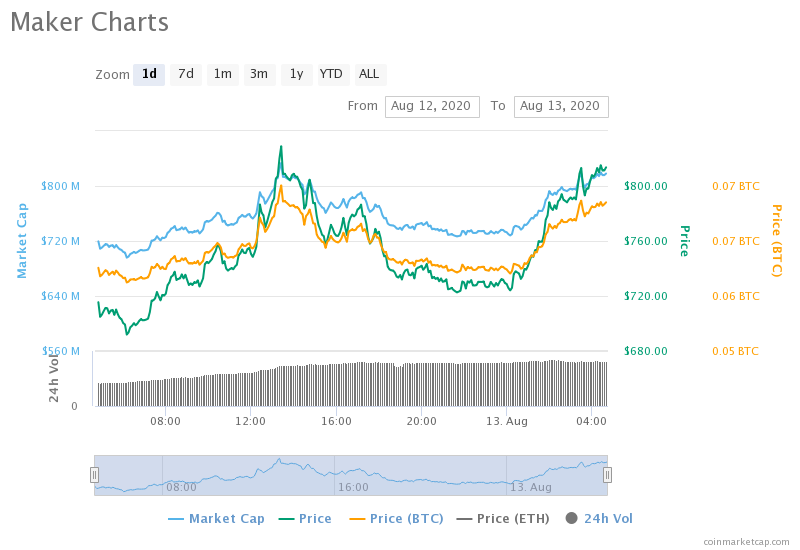
Task: Click the $680.00 price axis label
Action: (645, 351)
